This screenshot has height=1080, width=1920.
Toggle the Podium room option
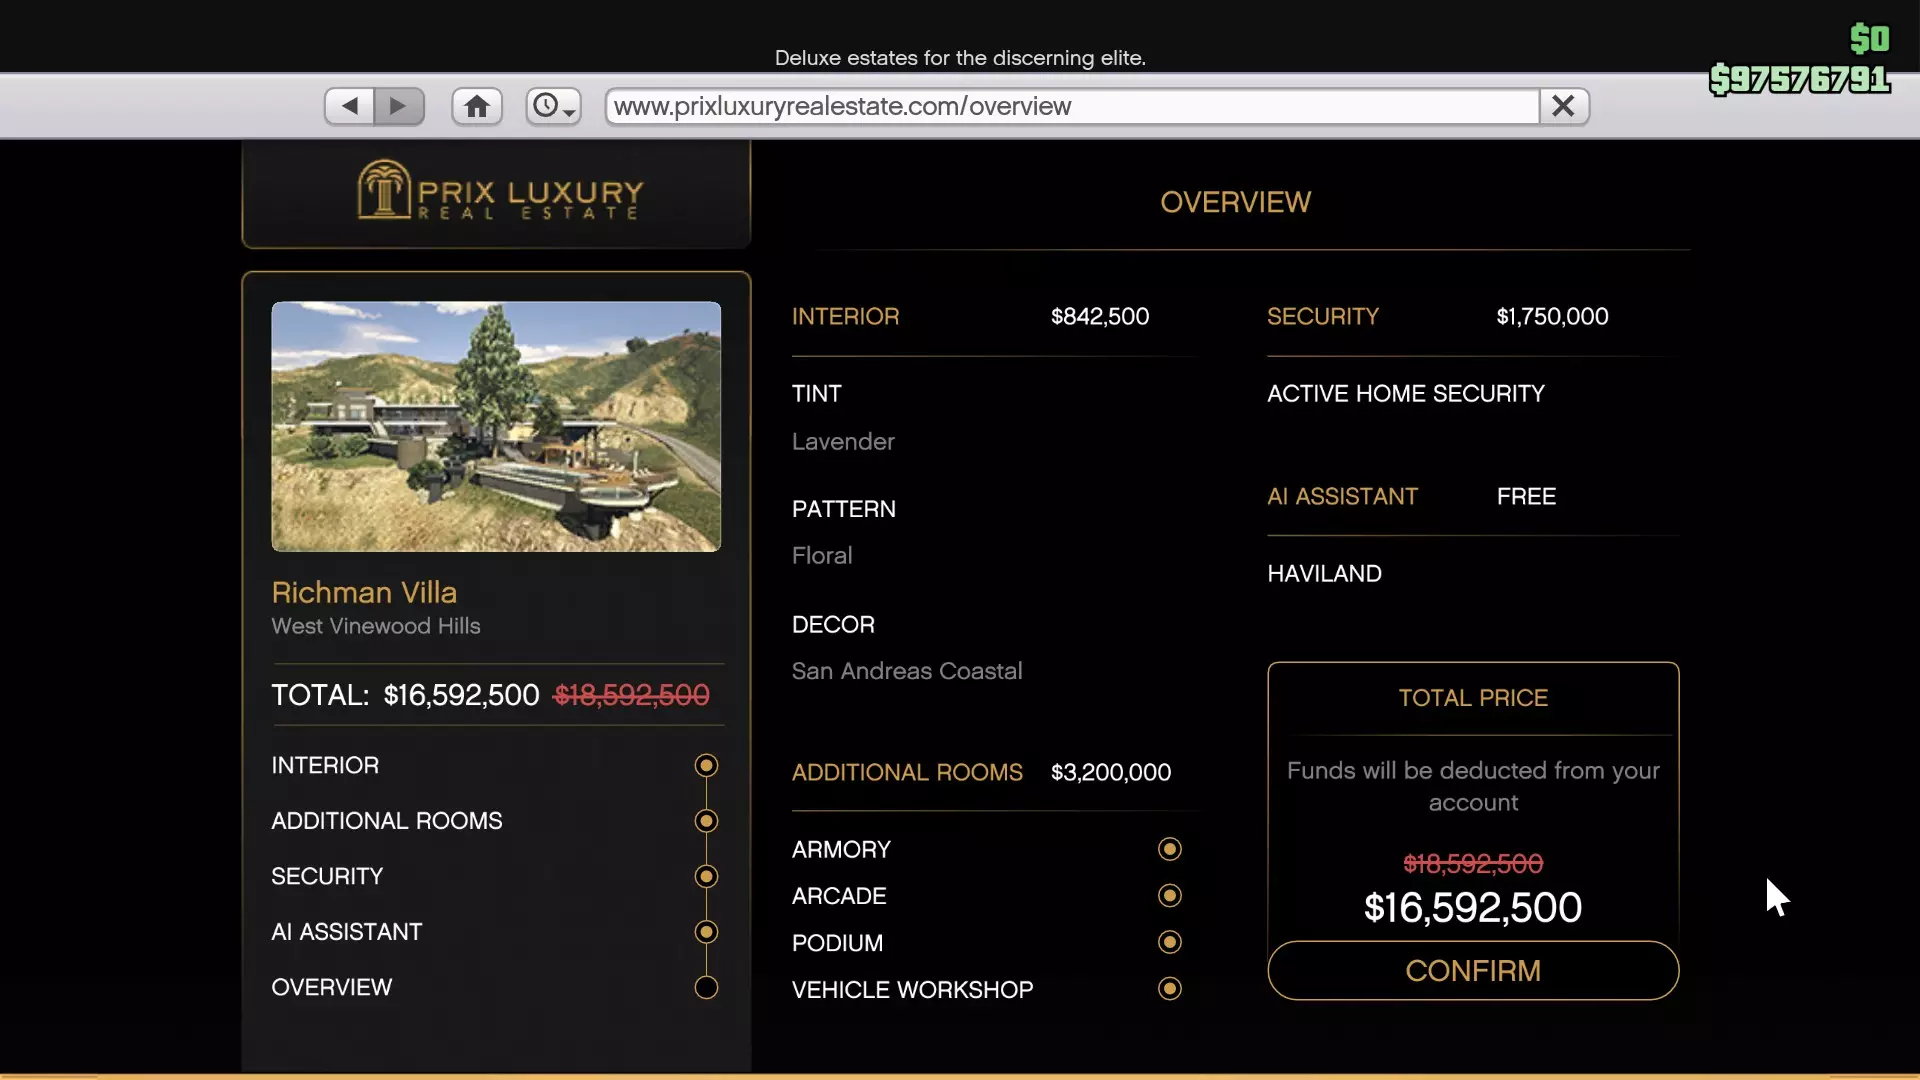click(1169, 943)
